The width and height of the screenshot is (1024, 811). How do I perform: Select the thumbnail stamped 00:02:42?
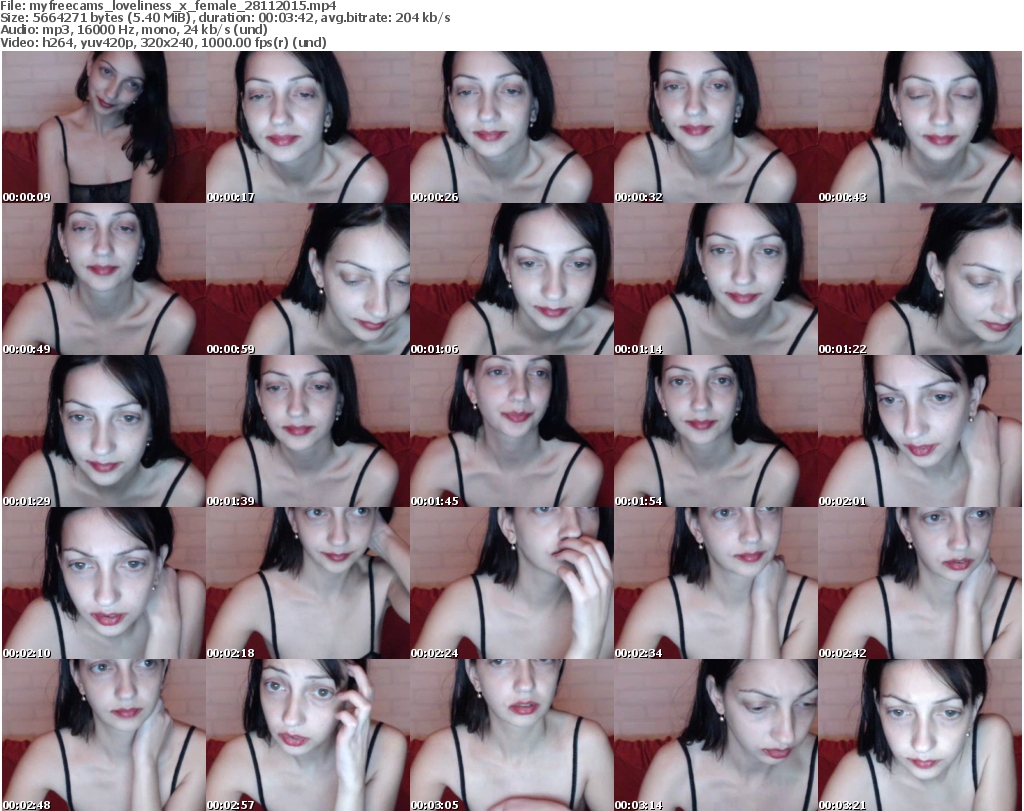point(920,584)
